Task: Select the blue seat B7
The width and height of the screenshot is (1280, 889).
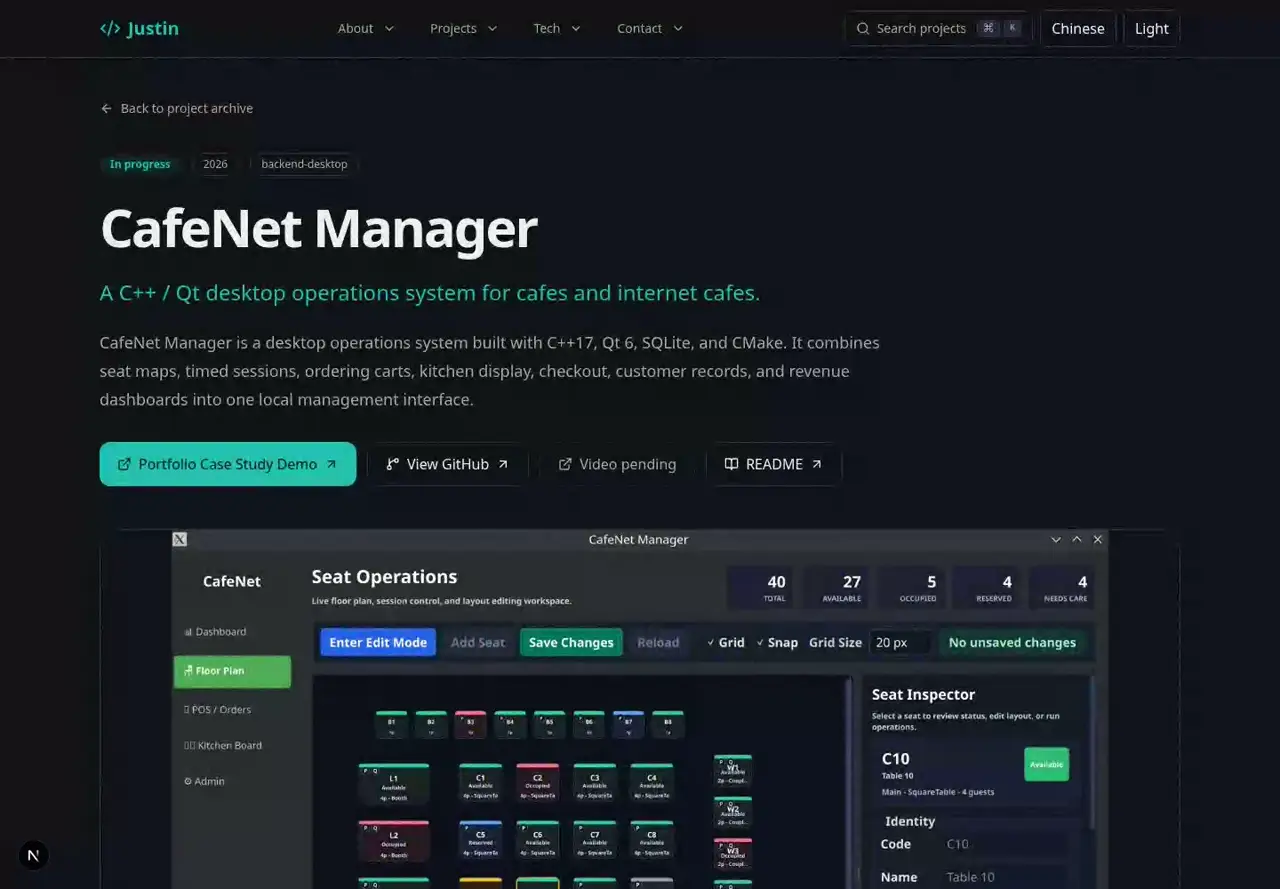Action: point(628,725)
